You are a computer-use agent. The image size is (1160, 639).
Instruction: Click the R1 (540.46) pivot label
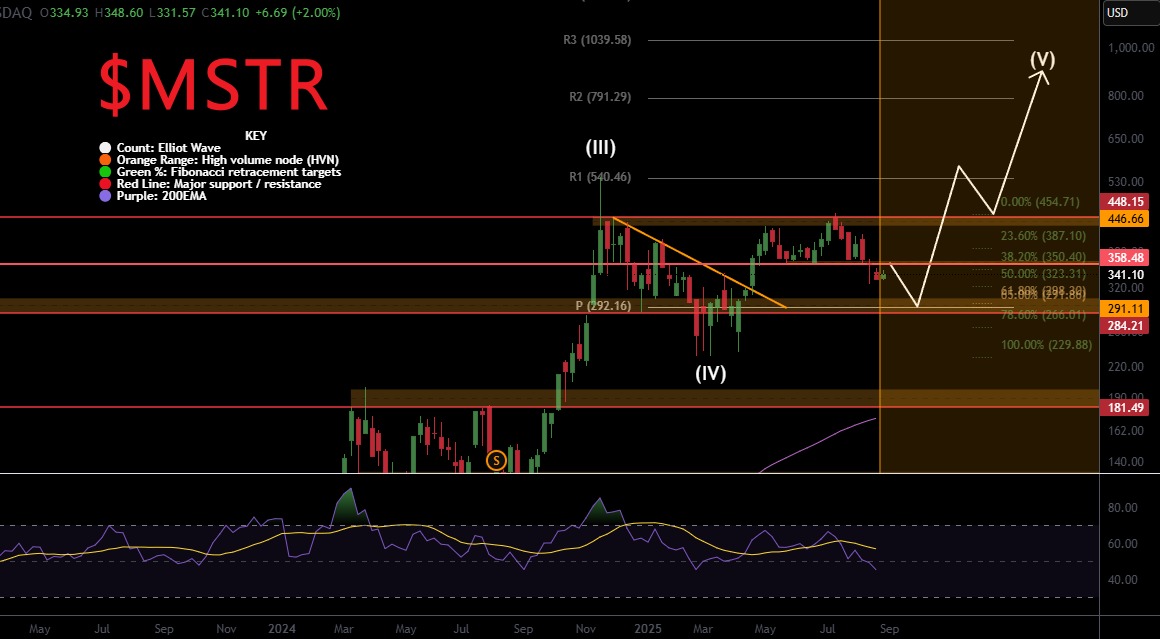597,177
